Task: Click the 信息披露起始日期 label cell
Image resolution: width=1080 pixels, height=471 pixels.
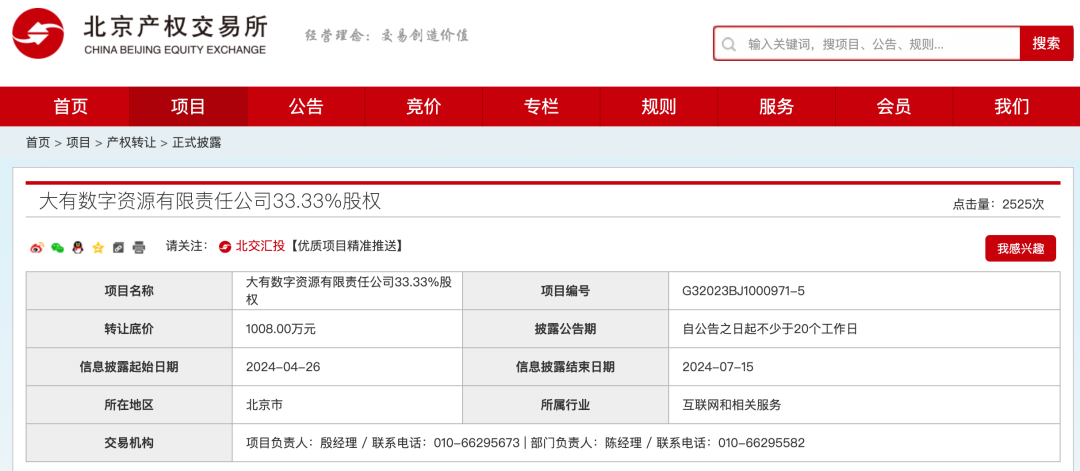Action: click(x=129, y=367)
